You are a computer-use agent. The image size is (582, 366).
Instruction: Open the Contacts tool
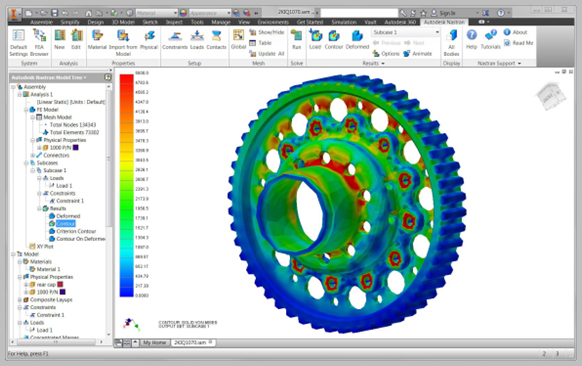tap(216, 39)
